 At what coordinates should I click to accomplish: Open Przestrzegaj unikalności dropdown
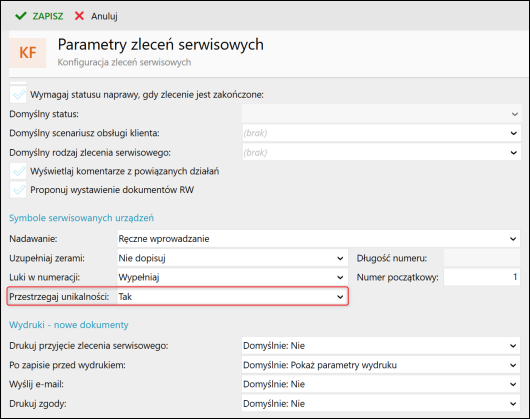(232, 297)
